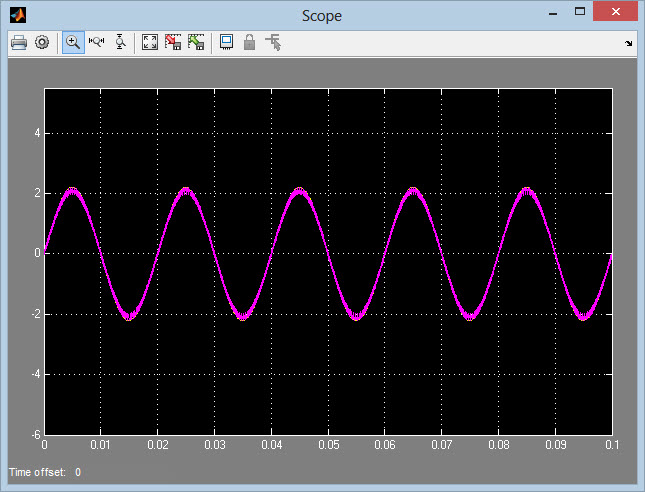This screenshot has height=492, width=645.
Task: Click the lock axes selection icon
Action: click(x=249, y=42)
